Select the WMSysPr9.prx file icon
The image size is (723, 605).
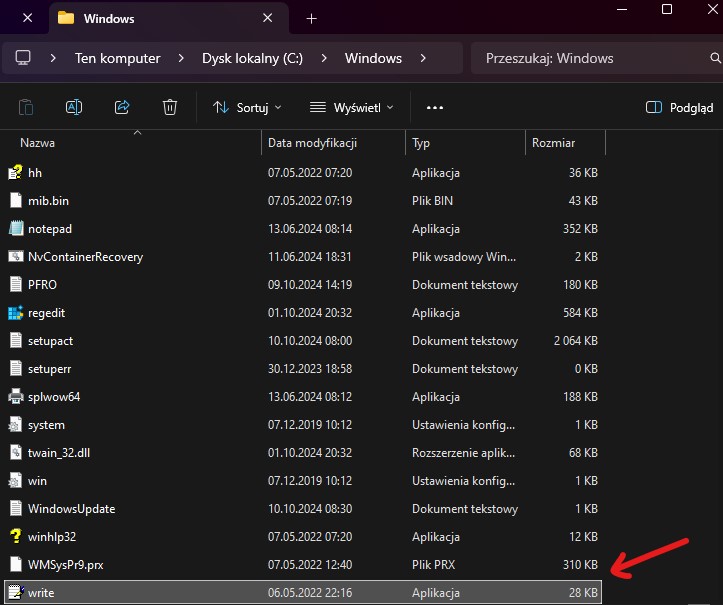(x=16, y=564)
